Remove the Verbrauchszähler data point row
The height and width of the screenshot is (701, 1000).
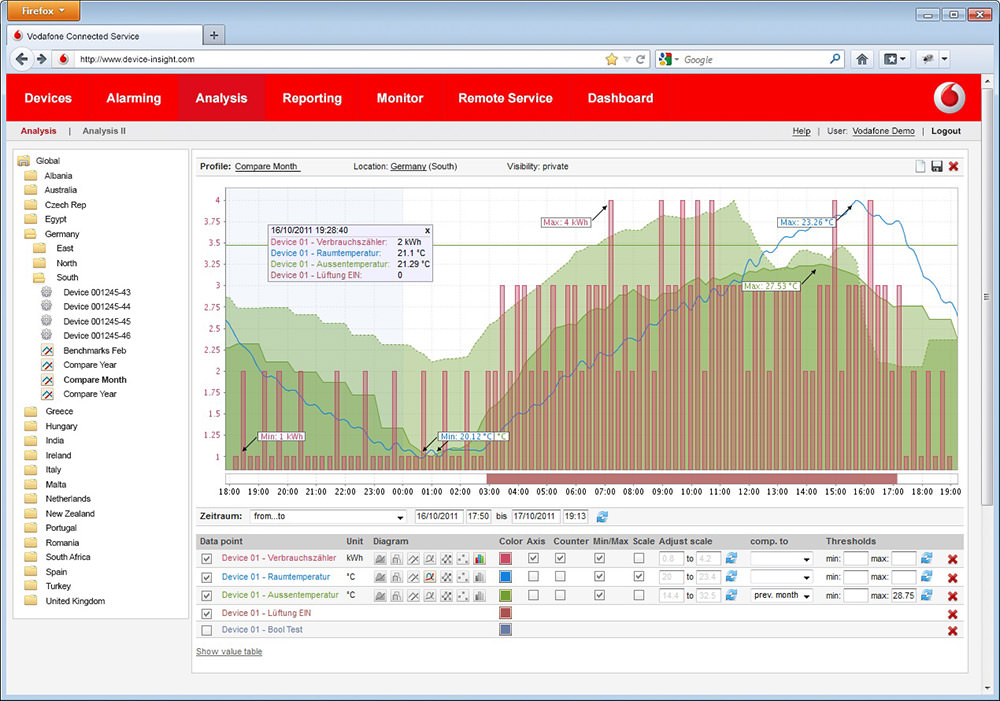coord(952,559)
